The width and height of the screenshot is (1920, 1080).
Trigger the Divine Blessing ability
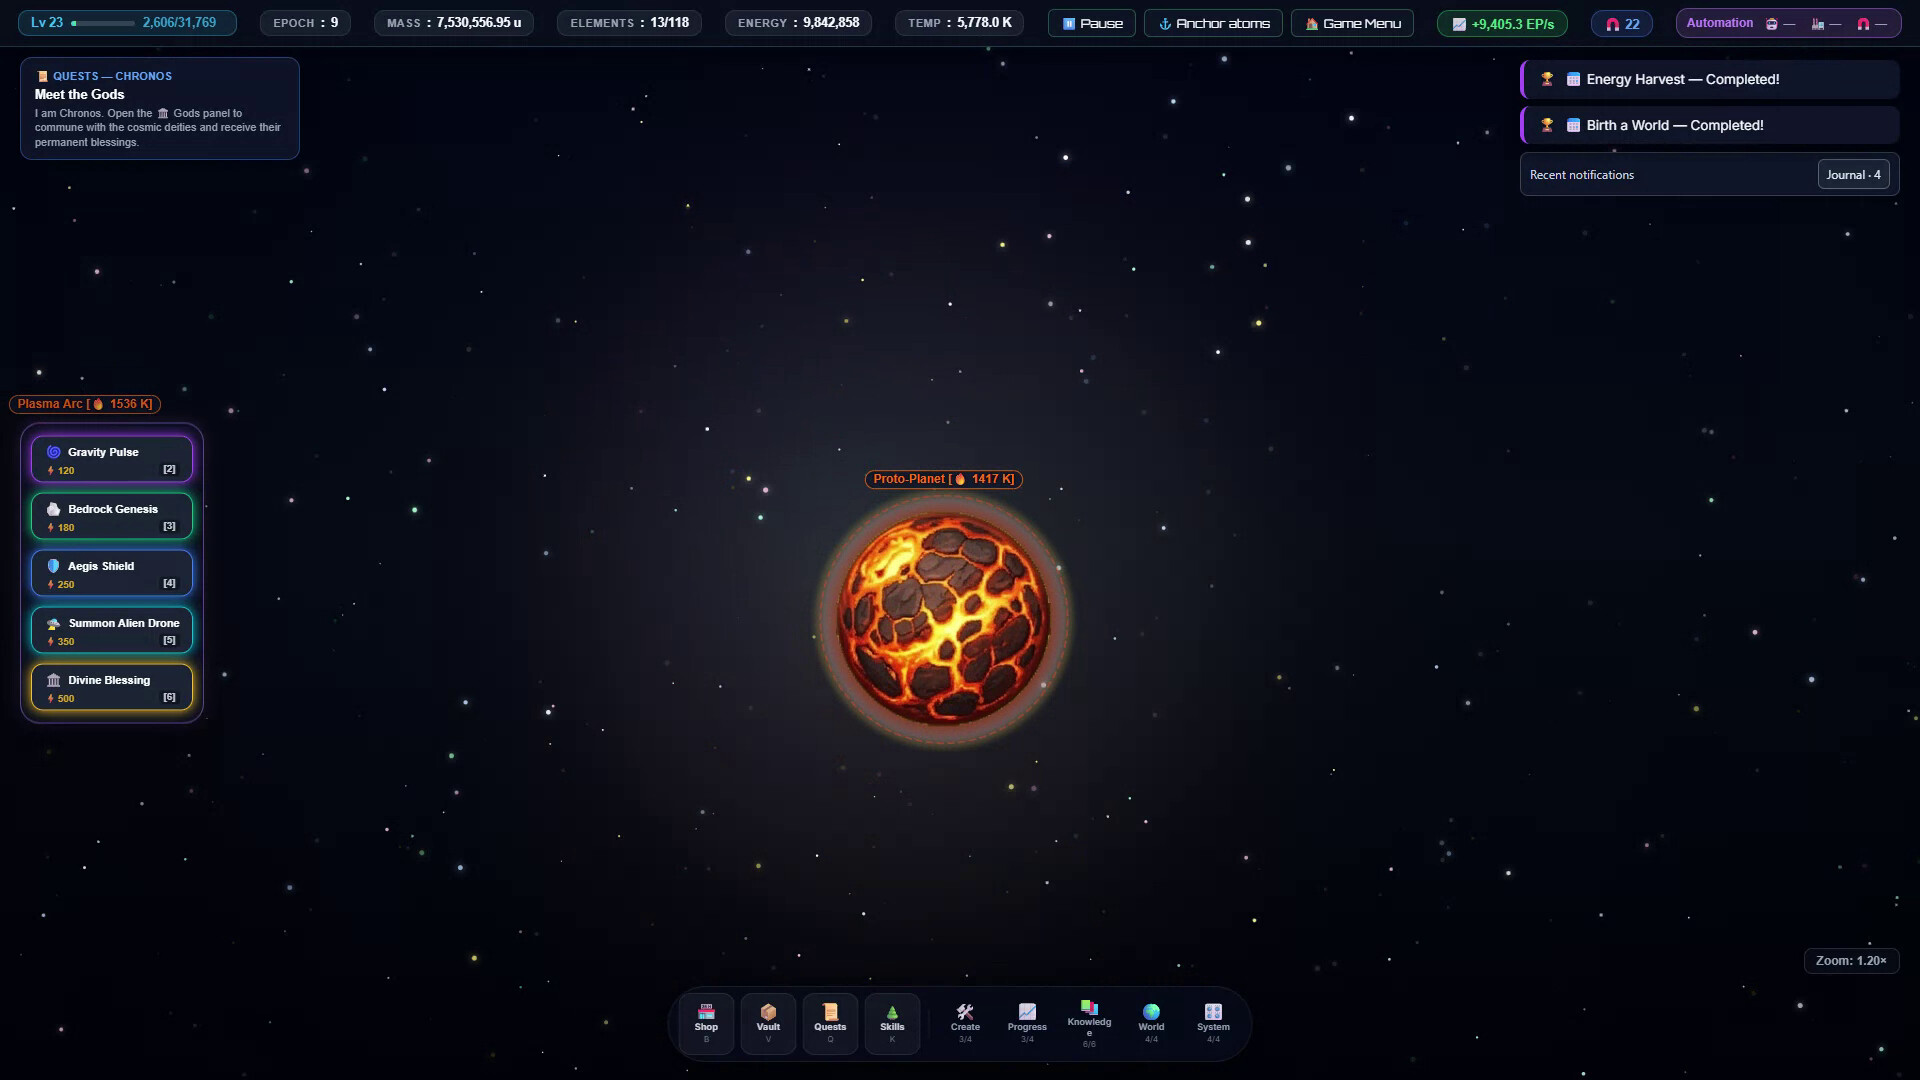112,688
